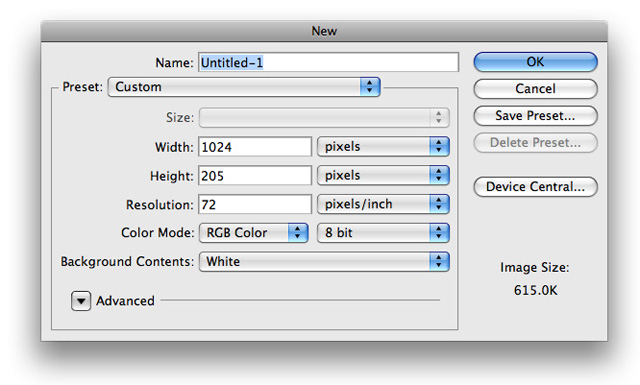Image resolution: width=640 pixels, height=385 pixels.
Task: Click the Width field showing 1024
Action: [255, 147]
